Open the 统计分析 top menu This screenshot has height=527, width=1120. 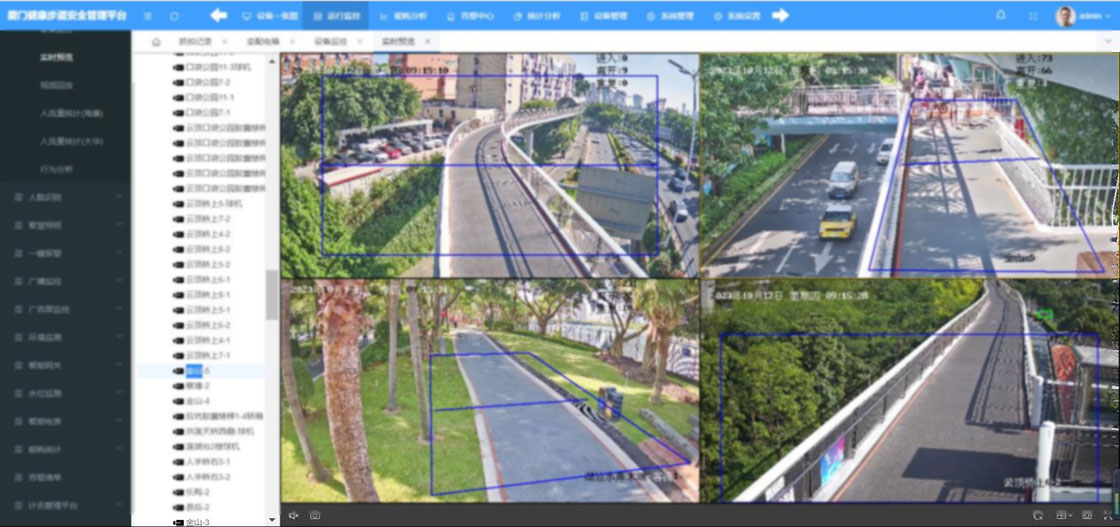538,16
